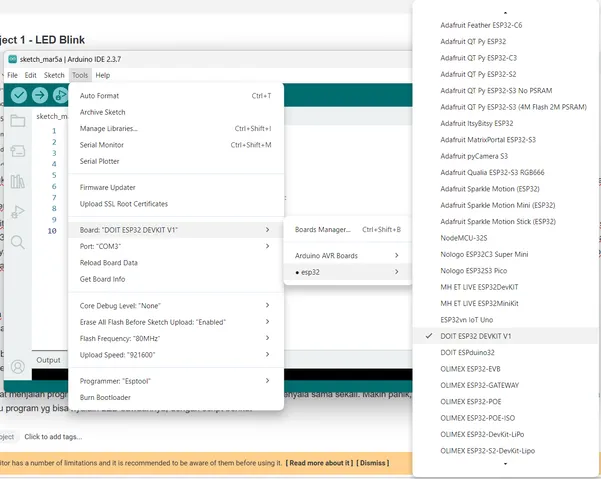Open Serial Plotter
This screenshot has height=479, width=601.
176,161
